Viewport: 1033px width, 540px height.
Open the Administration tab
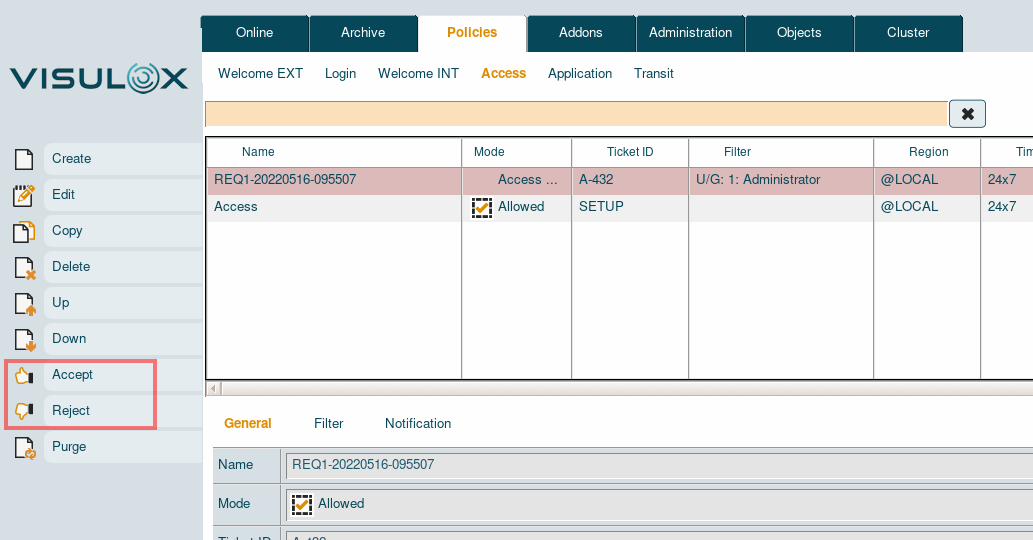(x=690, y=33)
